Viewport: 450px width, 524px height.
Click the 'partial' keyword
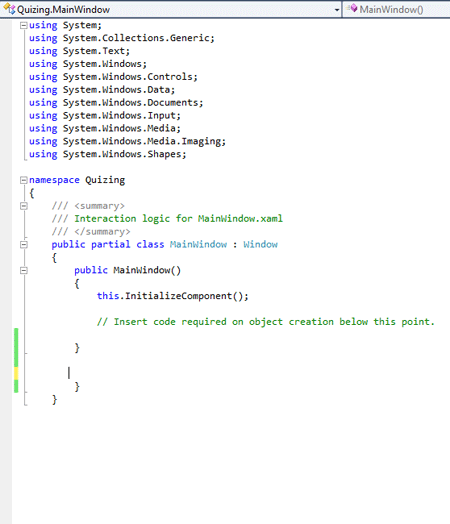point(111,245)
